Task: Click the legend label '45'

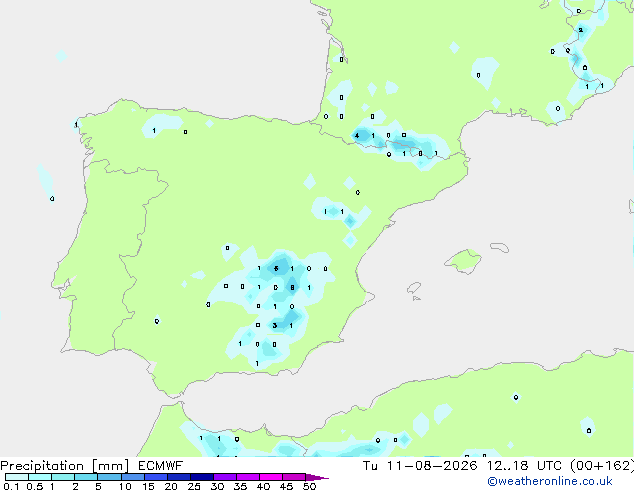Action: click(286, 486)
